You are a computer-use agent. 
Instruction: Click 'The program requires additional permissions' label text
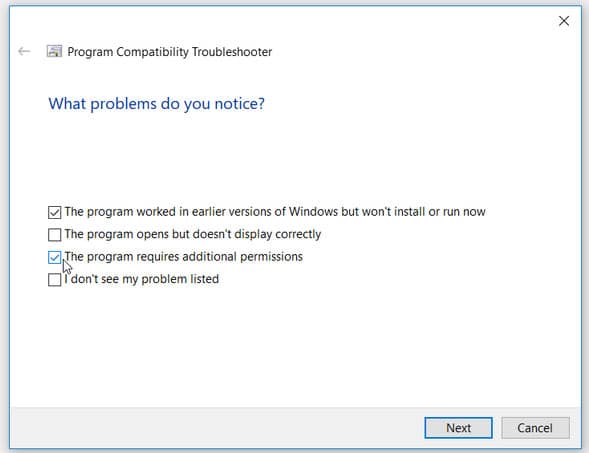tap(184, 257)
